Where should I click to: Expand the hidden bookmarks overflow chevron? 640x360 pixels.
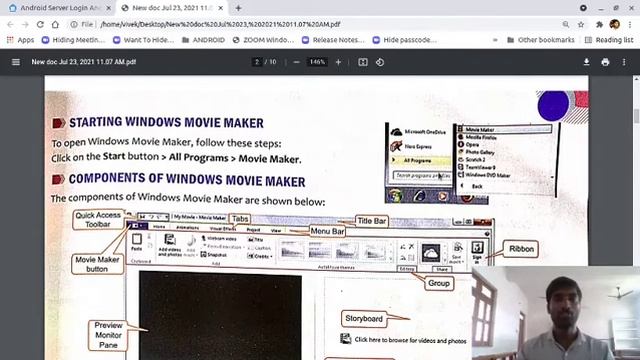coord(495,40)
